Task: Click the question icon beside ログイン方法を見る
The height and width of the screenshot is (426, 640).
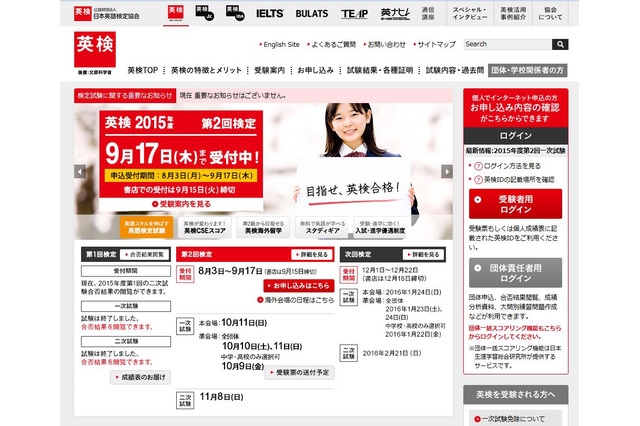Action: [x=478, y=166]
